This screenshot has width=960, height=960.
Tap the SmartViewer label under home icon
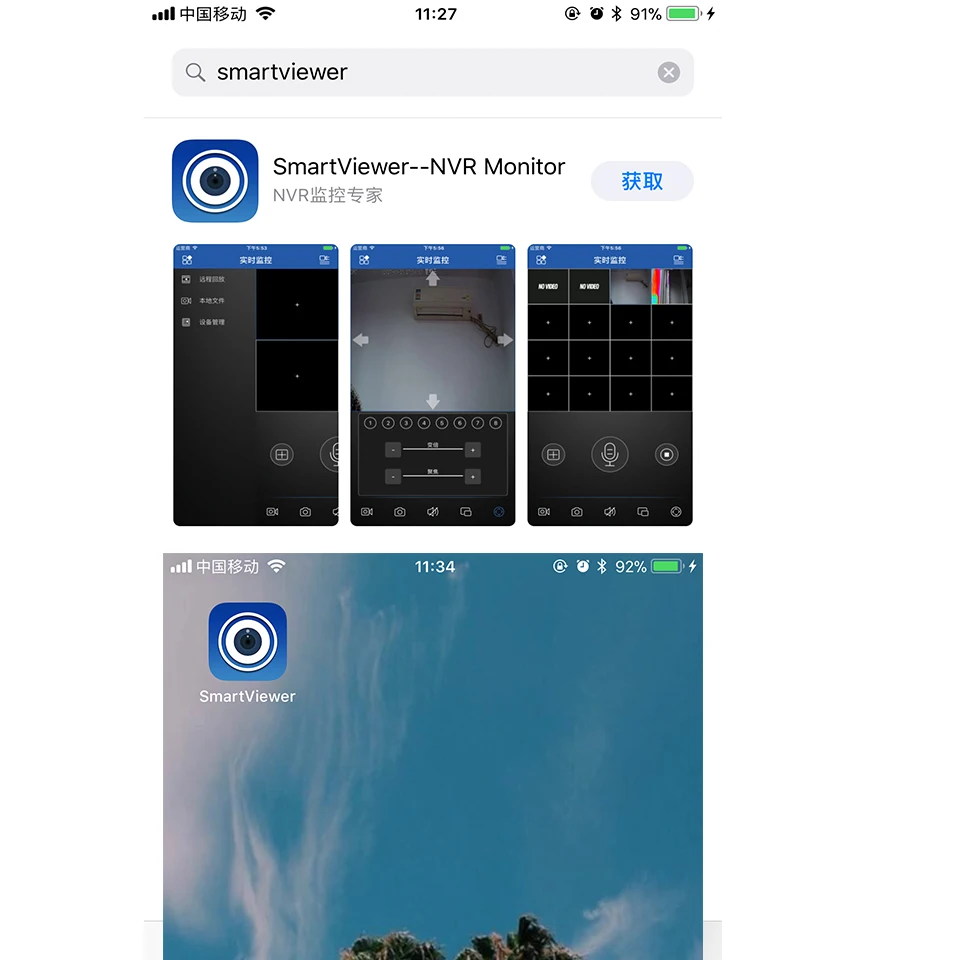247,696
